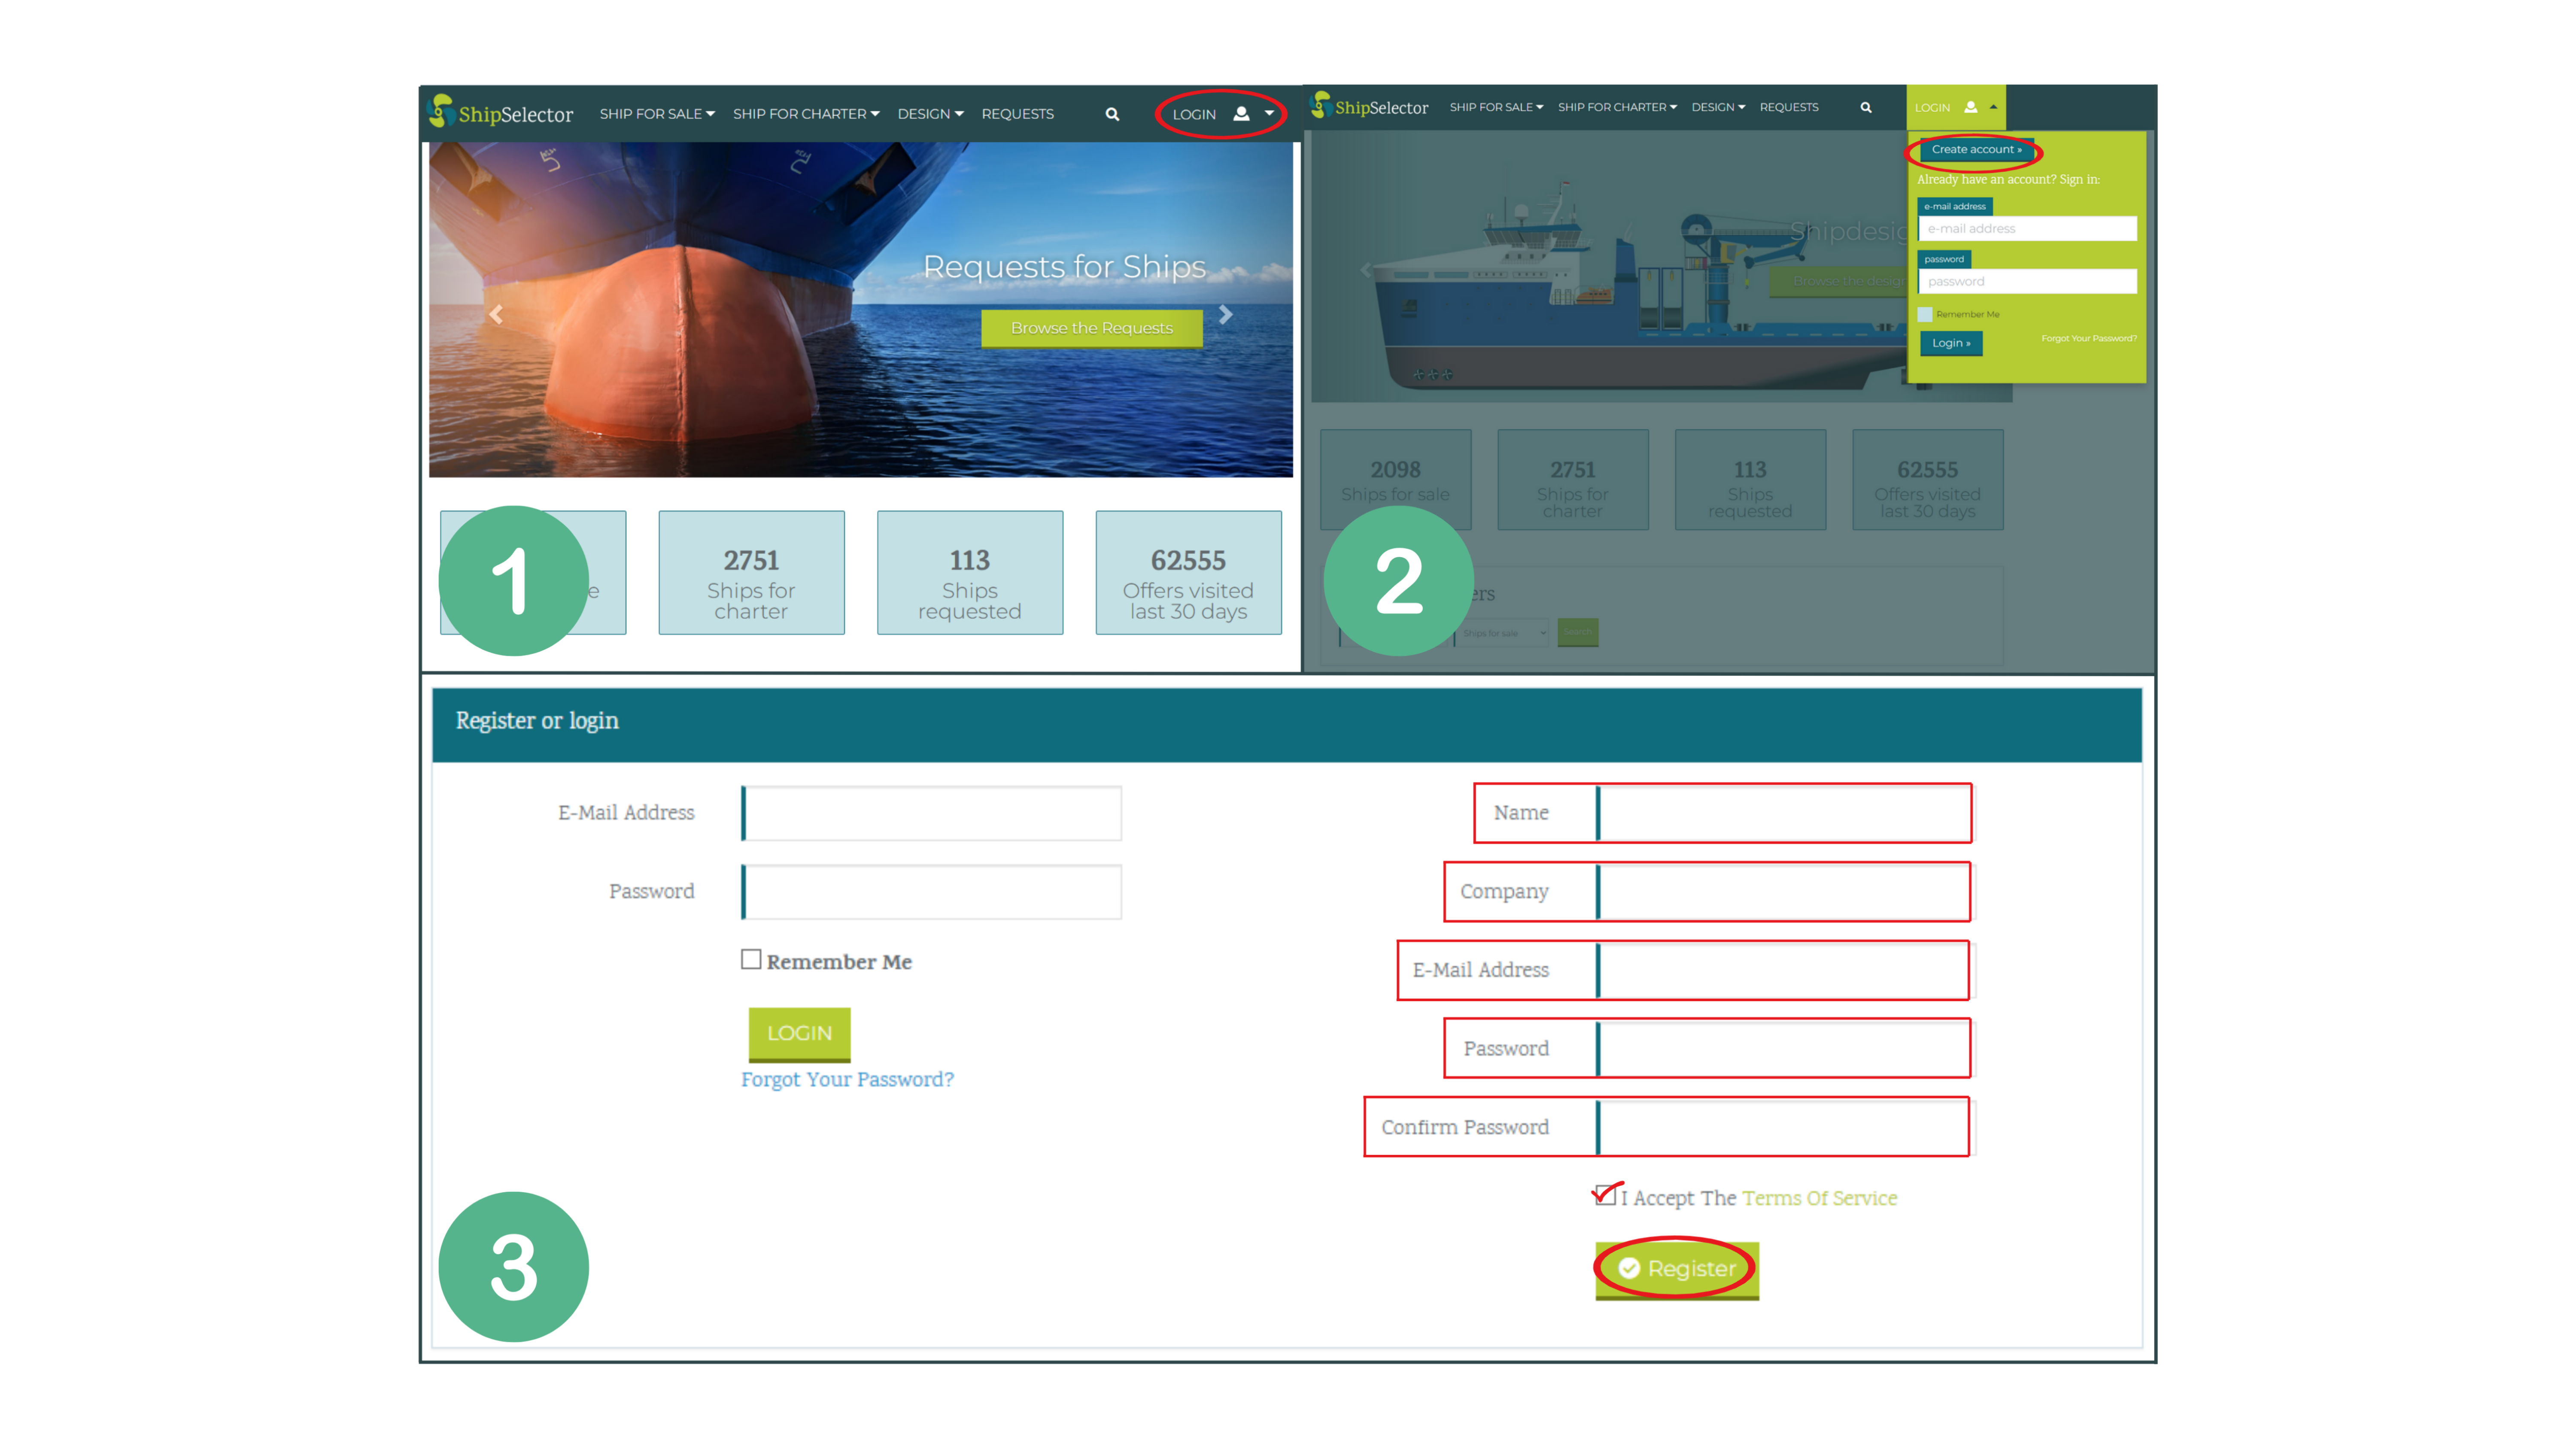Focus dropdown e-mail address field
The width and height of the screenshot is (2576, 1449).
[2027, 229]
